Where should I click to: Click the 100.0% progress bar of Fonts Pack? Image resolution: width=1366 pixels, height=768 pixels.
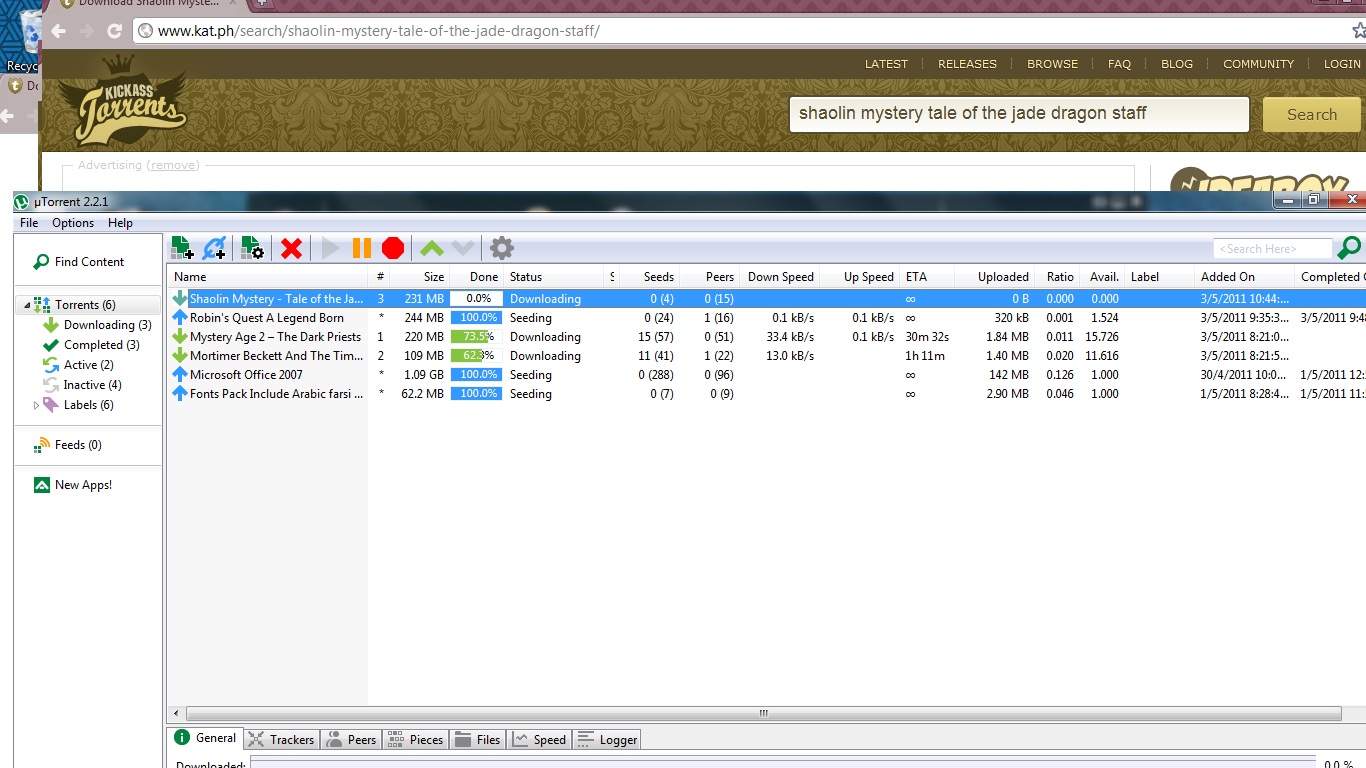click(x=475, y=393)
